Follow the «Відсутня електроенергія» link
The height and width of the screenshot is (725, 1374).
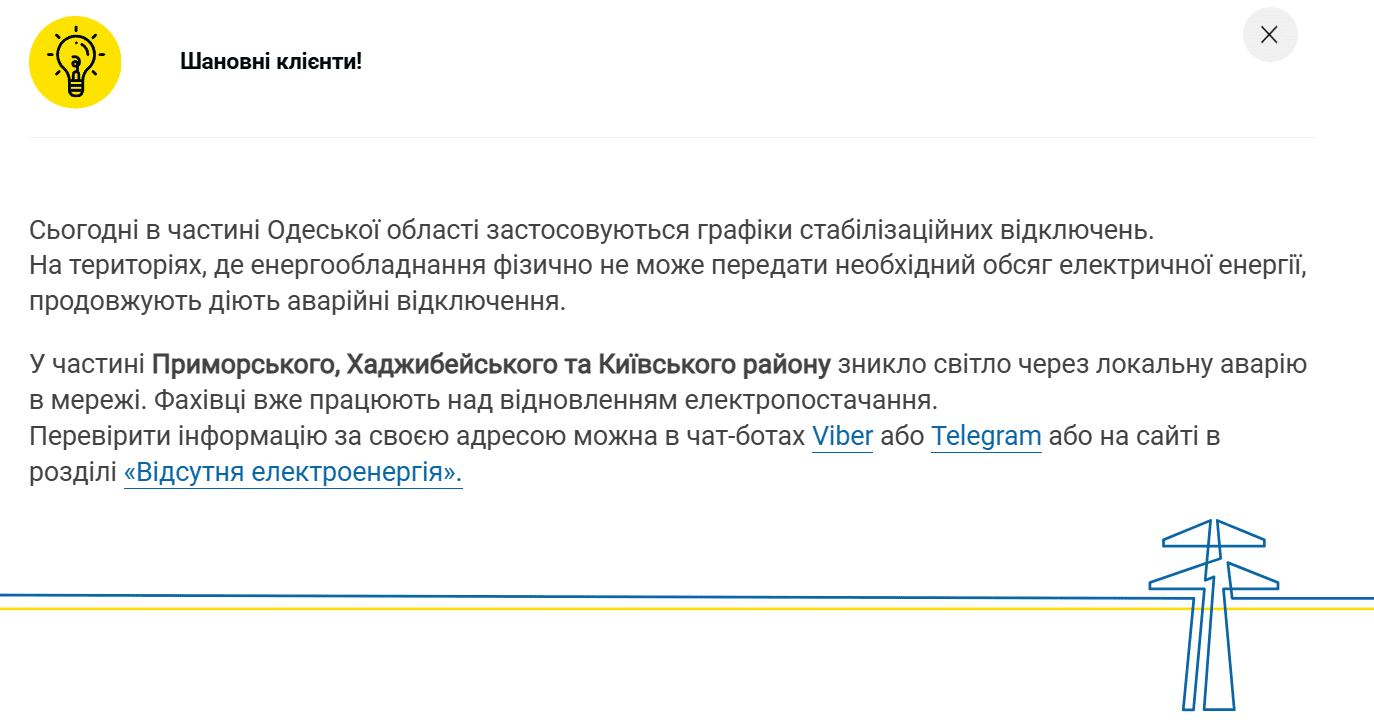293,473
